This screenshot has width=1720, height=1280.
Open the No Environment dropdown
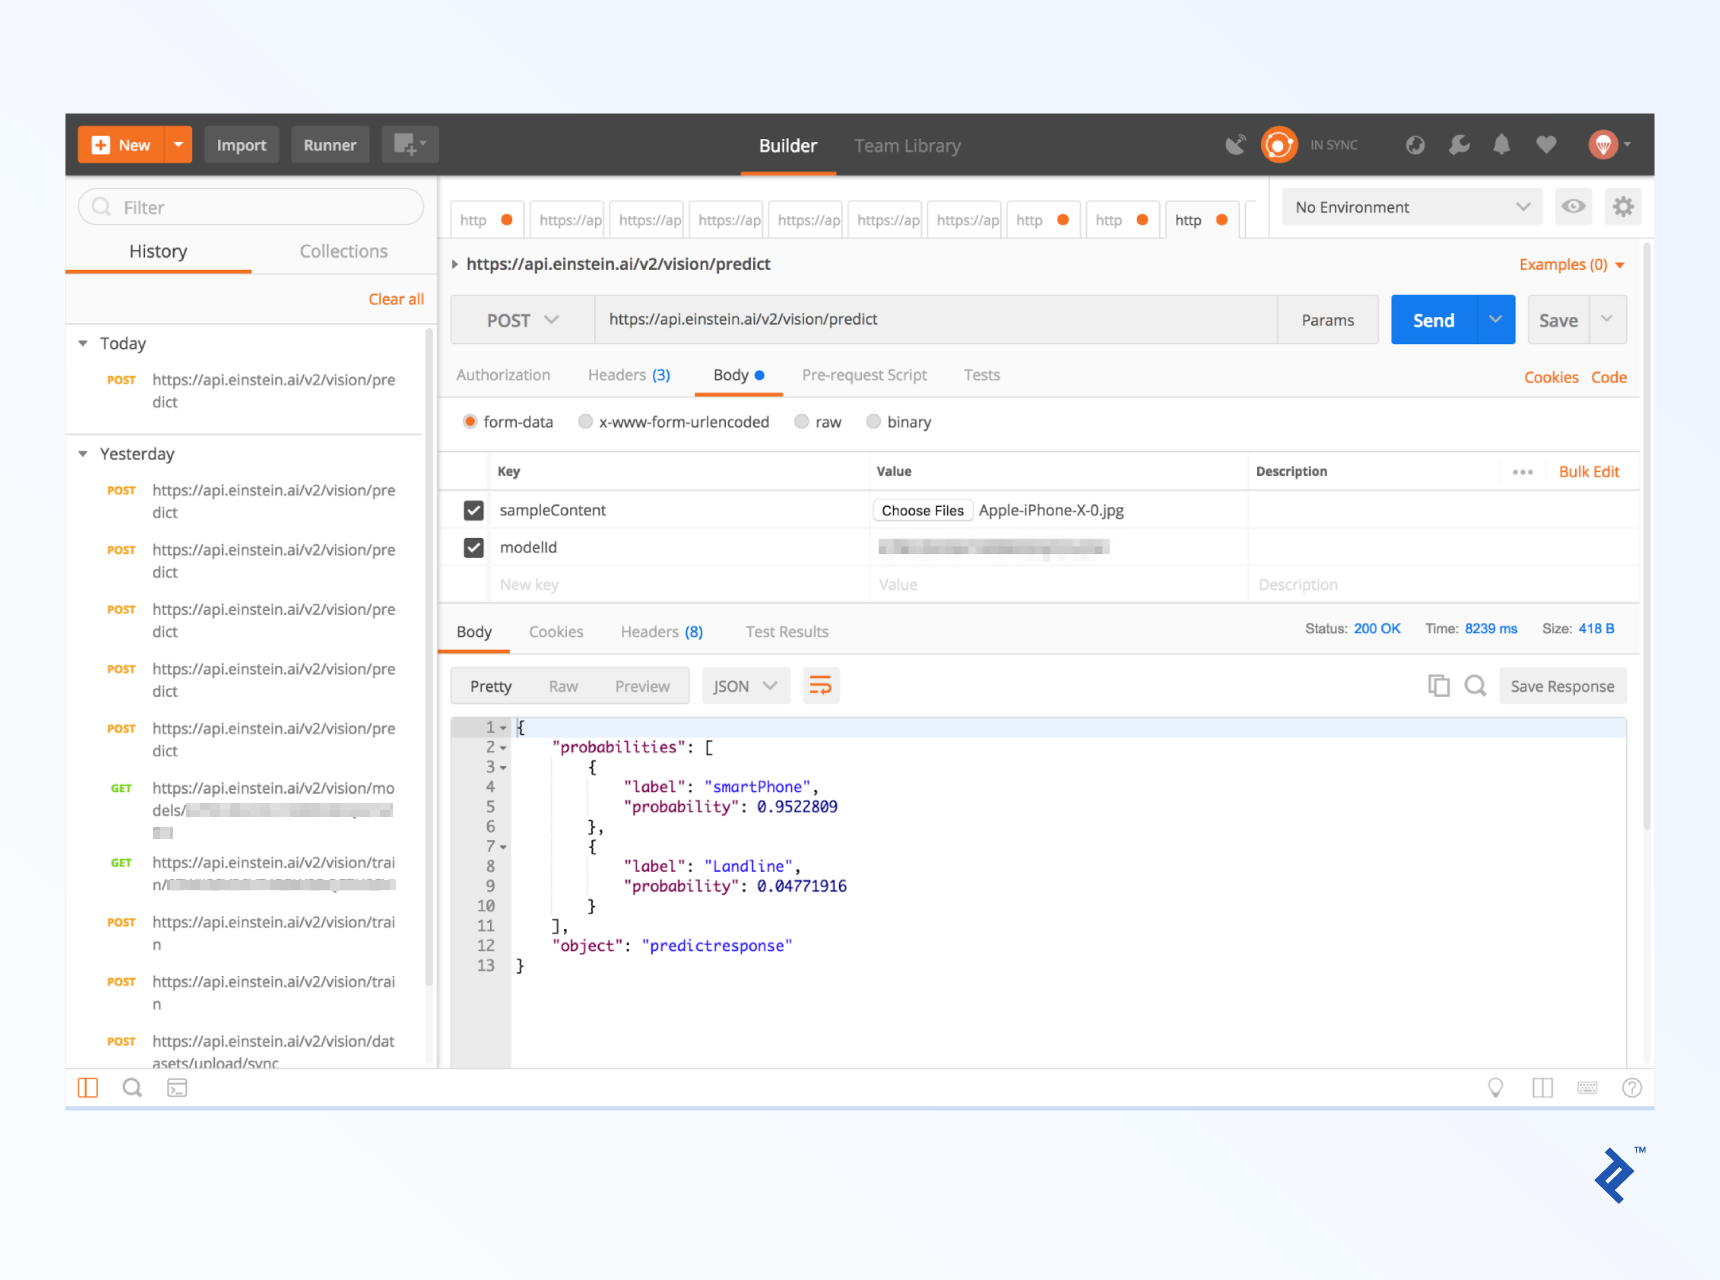click(1410, 207)
